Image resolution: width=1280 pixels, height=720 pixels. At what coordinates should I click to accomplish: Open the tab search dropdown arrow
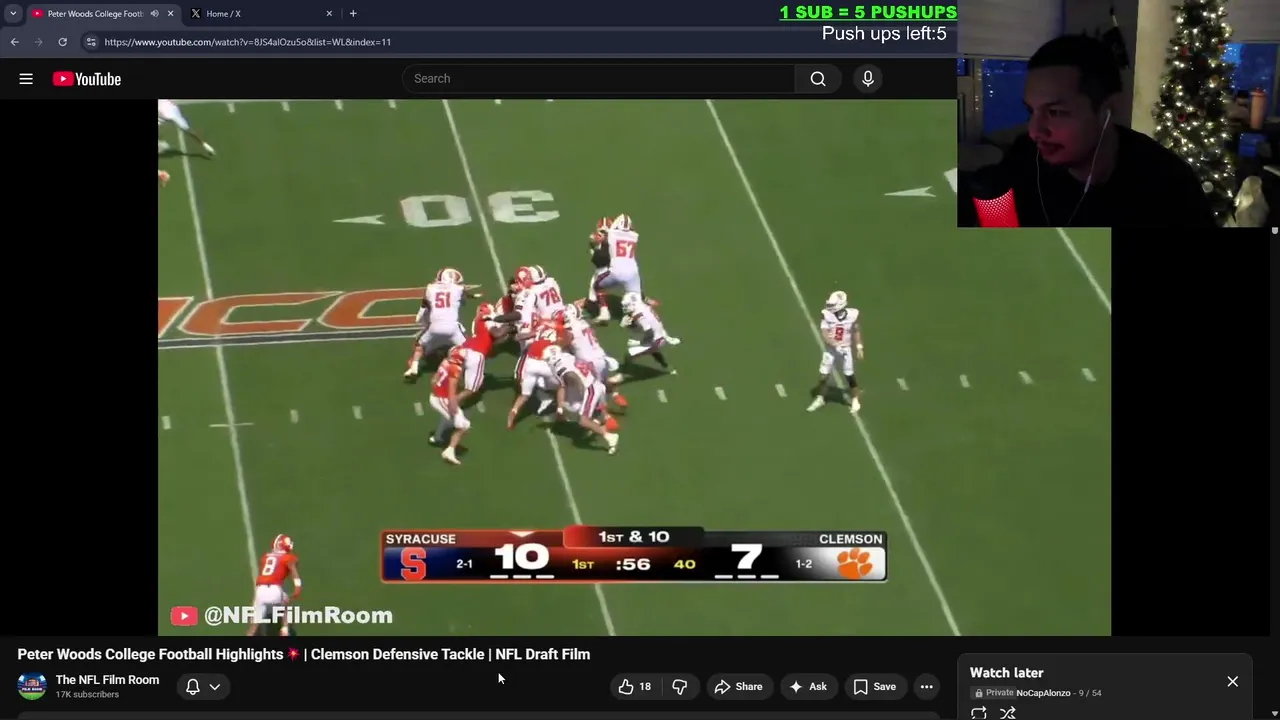click(x=13, y=14)
